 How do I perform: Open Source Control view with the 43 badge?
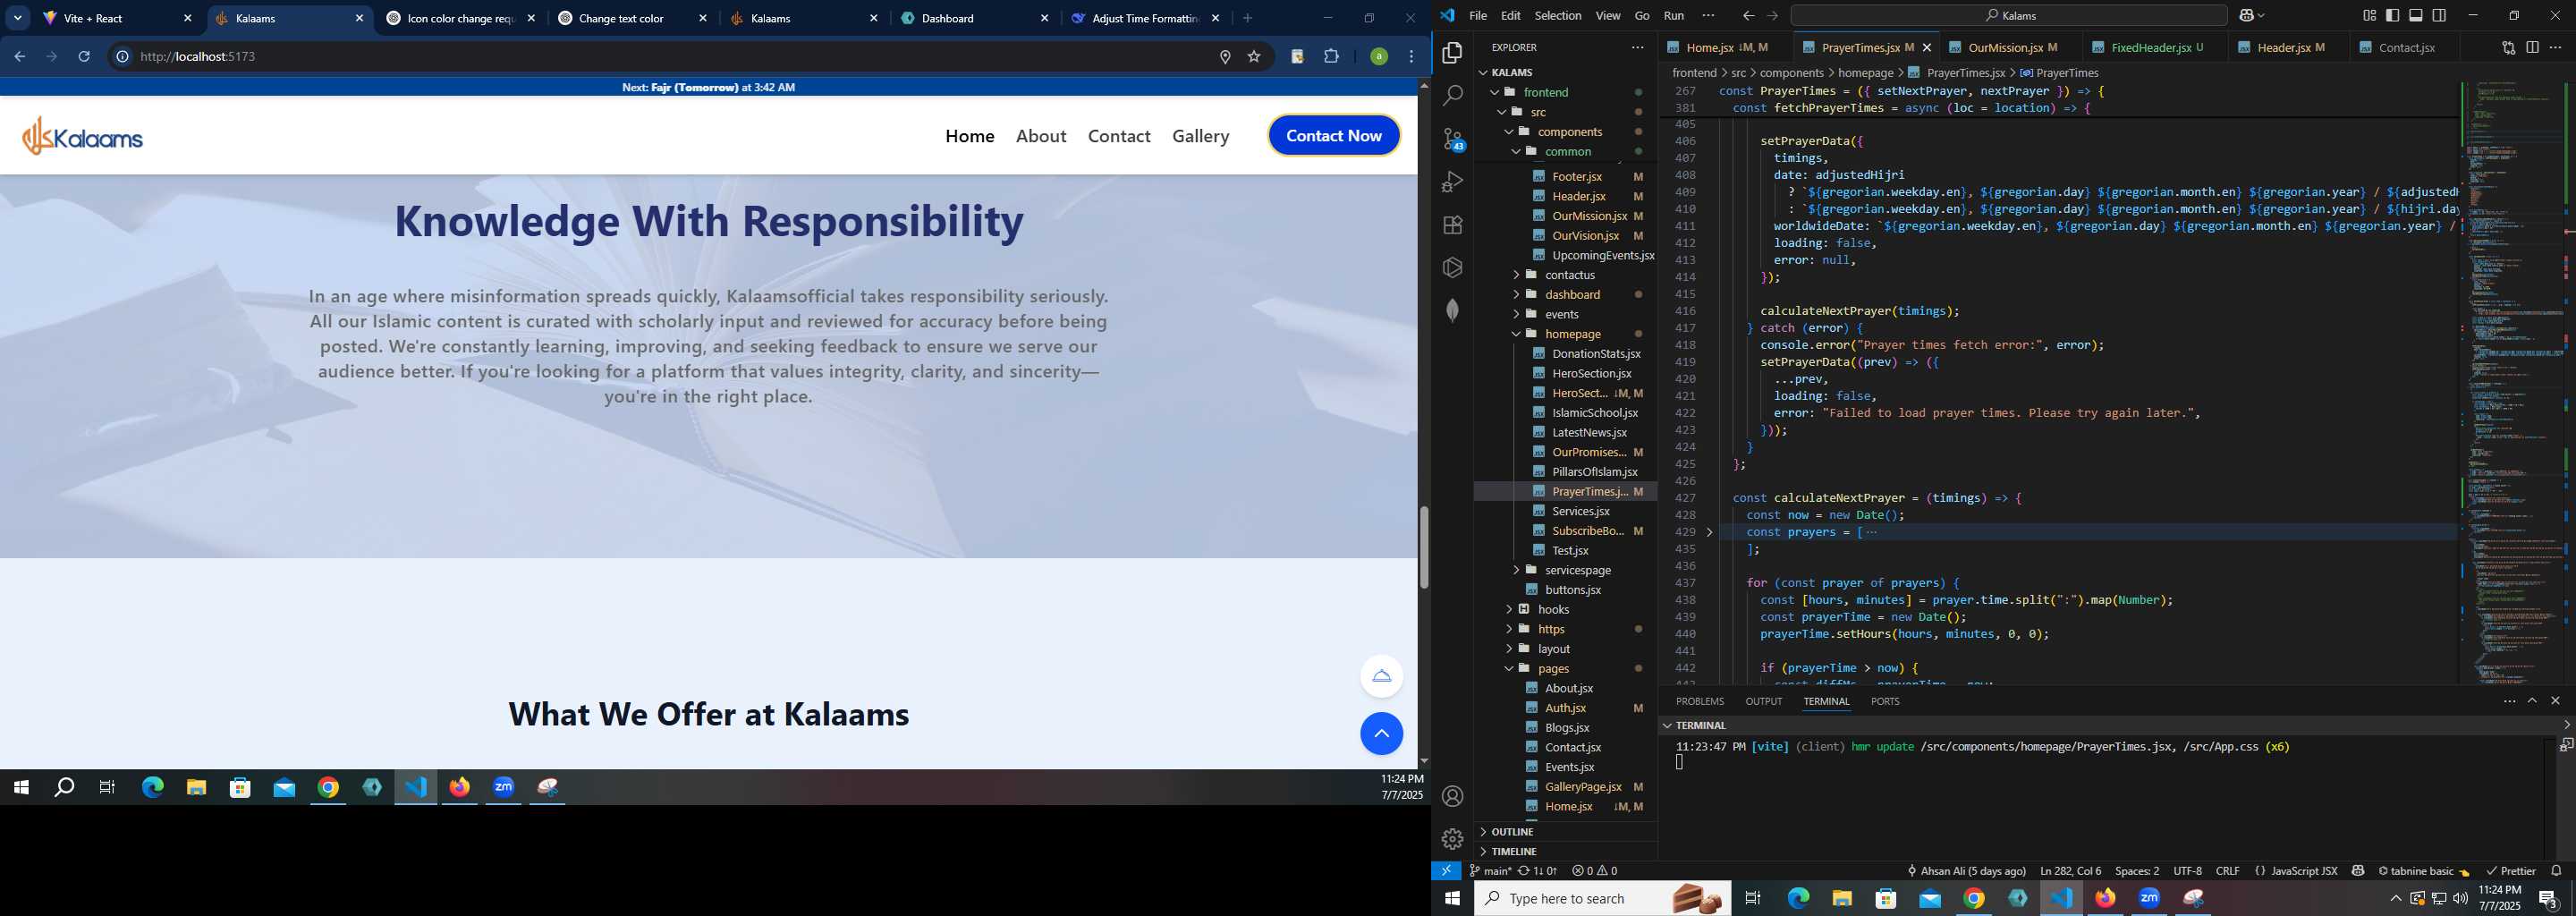(x=1453, y=139)
